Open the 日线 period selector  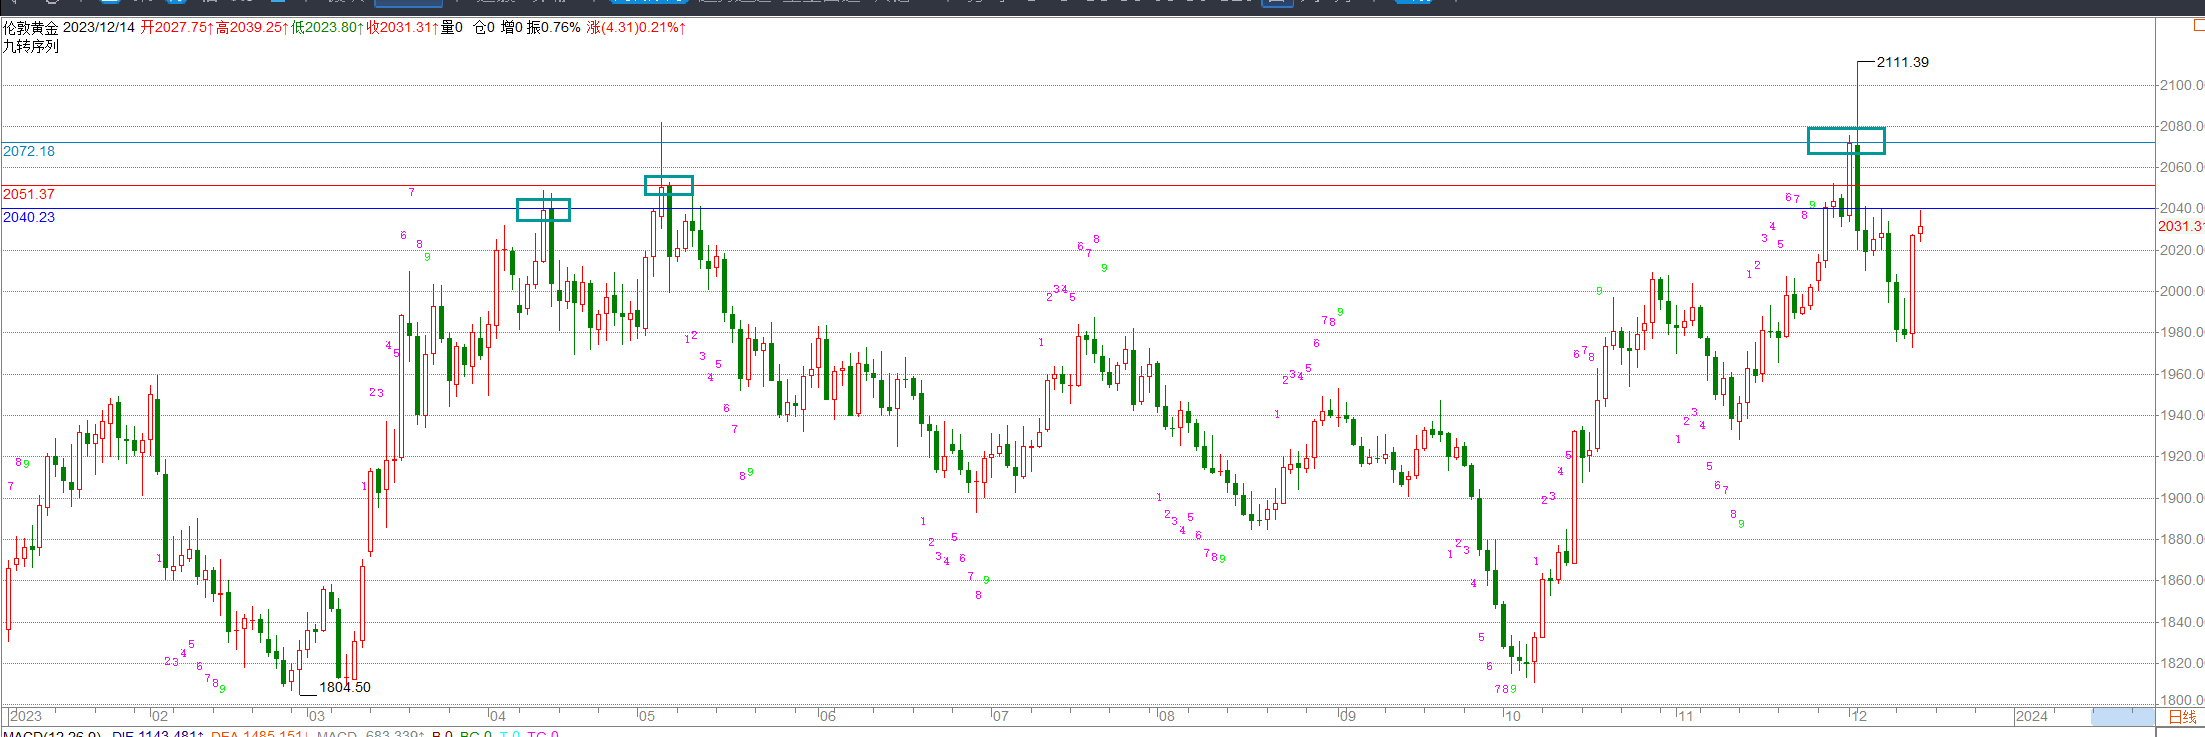pos(2182,716)
